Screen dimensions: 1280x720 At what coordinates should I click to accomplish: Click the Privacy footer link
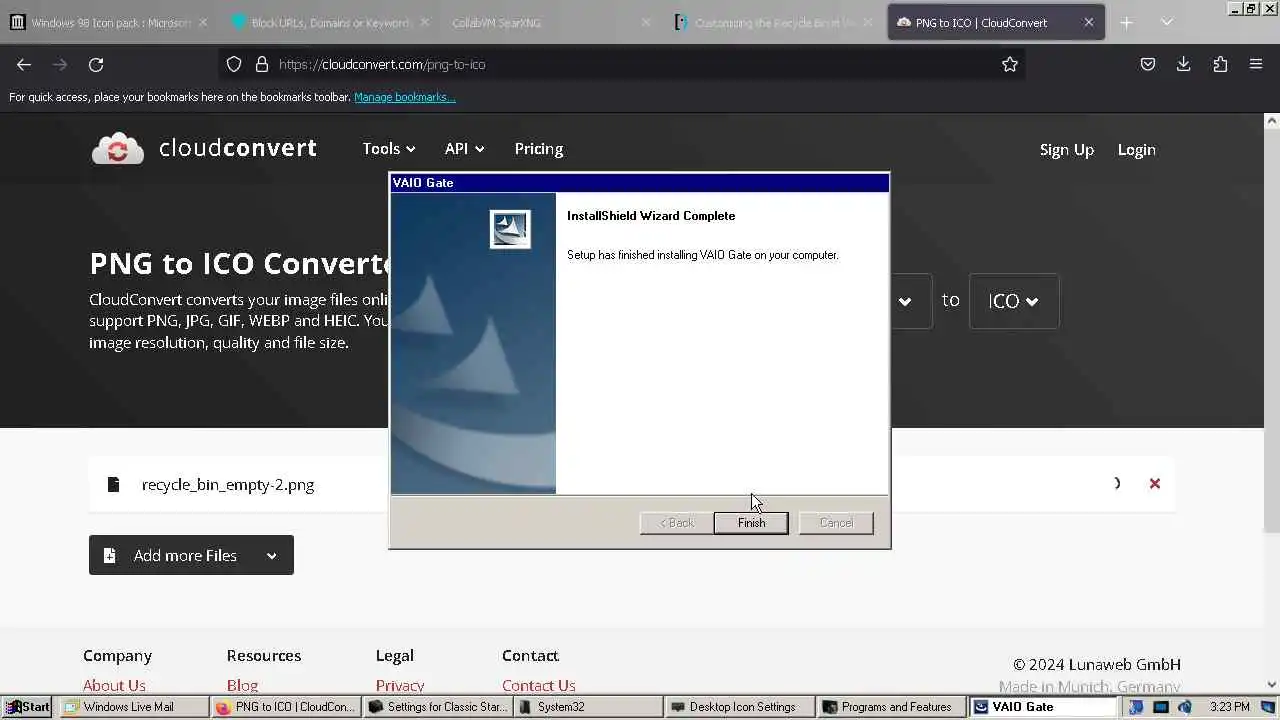(x=400, y=685)
